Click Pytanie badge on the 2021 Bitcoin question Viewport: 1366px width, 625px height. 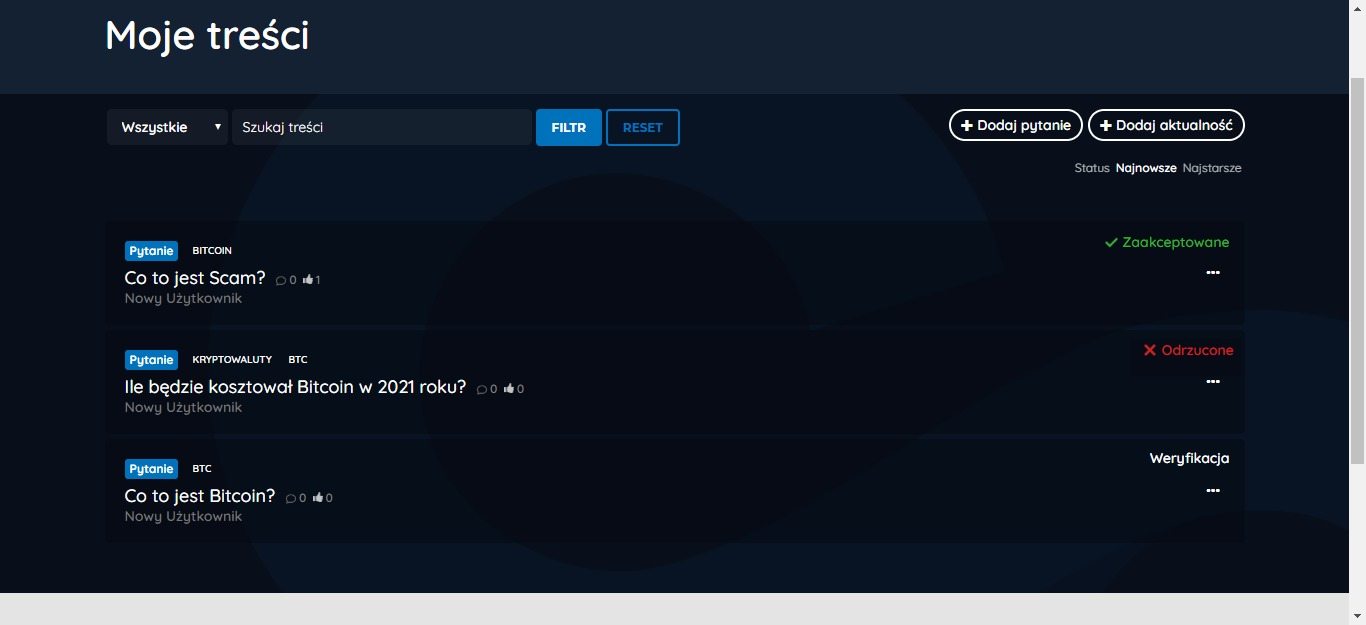[x=151, y=360]
